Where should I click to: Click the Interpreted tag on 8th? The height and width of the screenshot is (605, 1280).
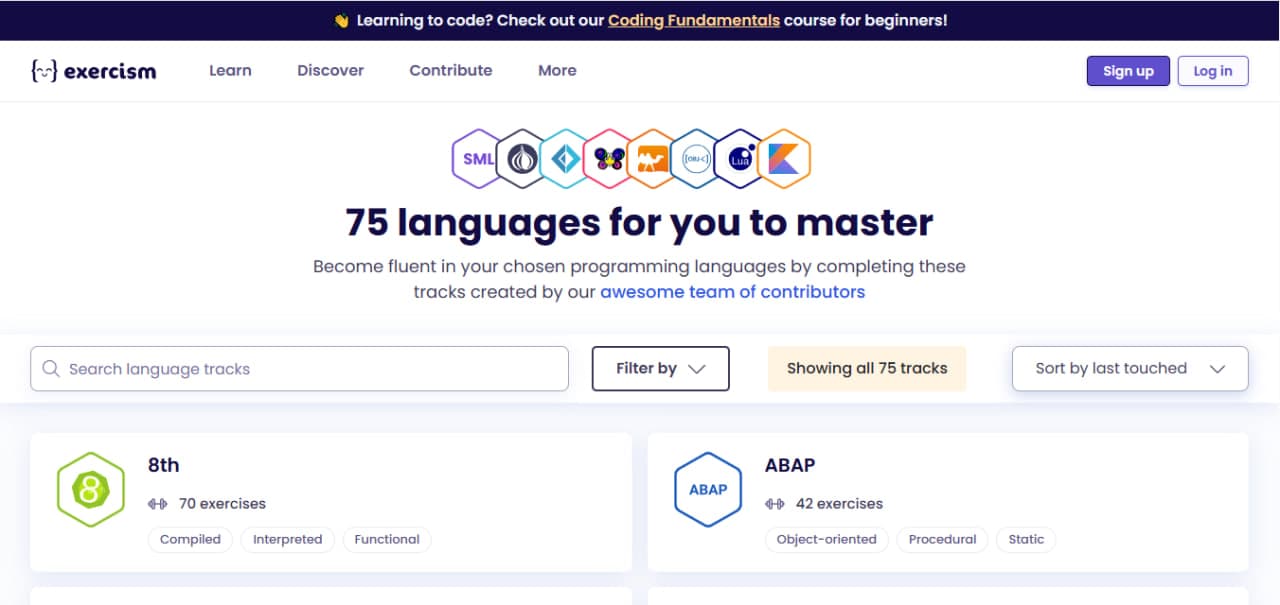pyautogui.click(x=287, y=540)
